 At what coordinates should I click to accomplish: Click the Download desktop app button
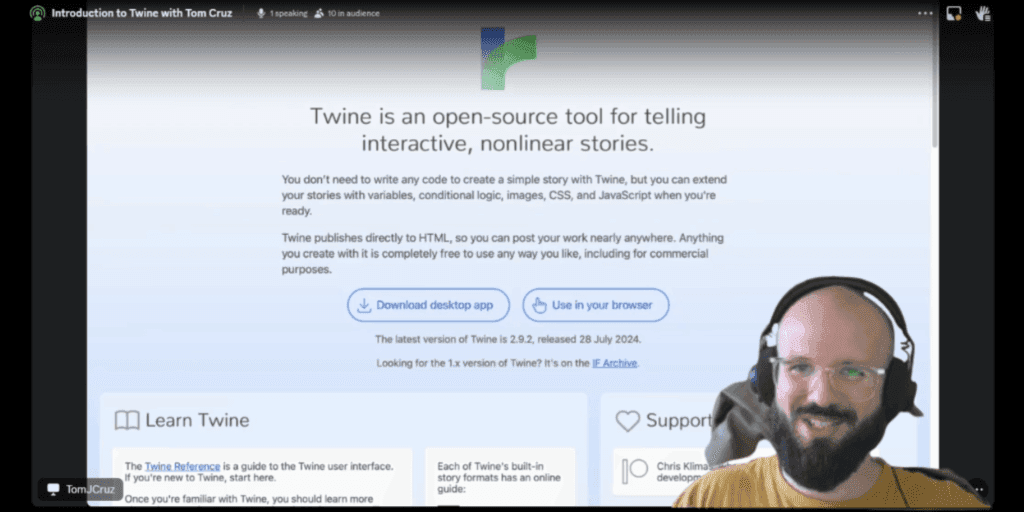pyautogui.click(x=428, y=305)
